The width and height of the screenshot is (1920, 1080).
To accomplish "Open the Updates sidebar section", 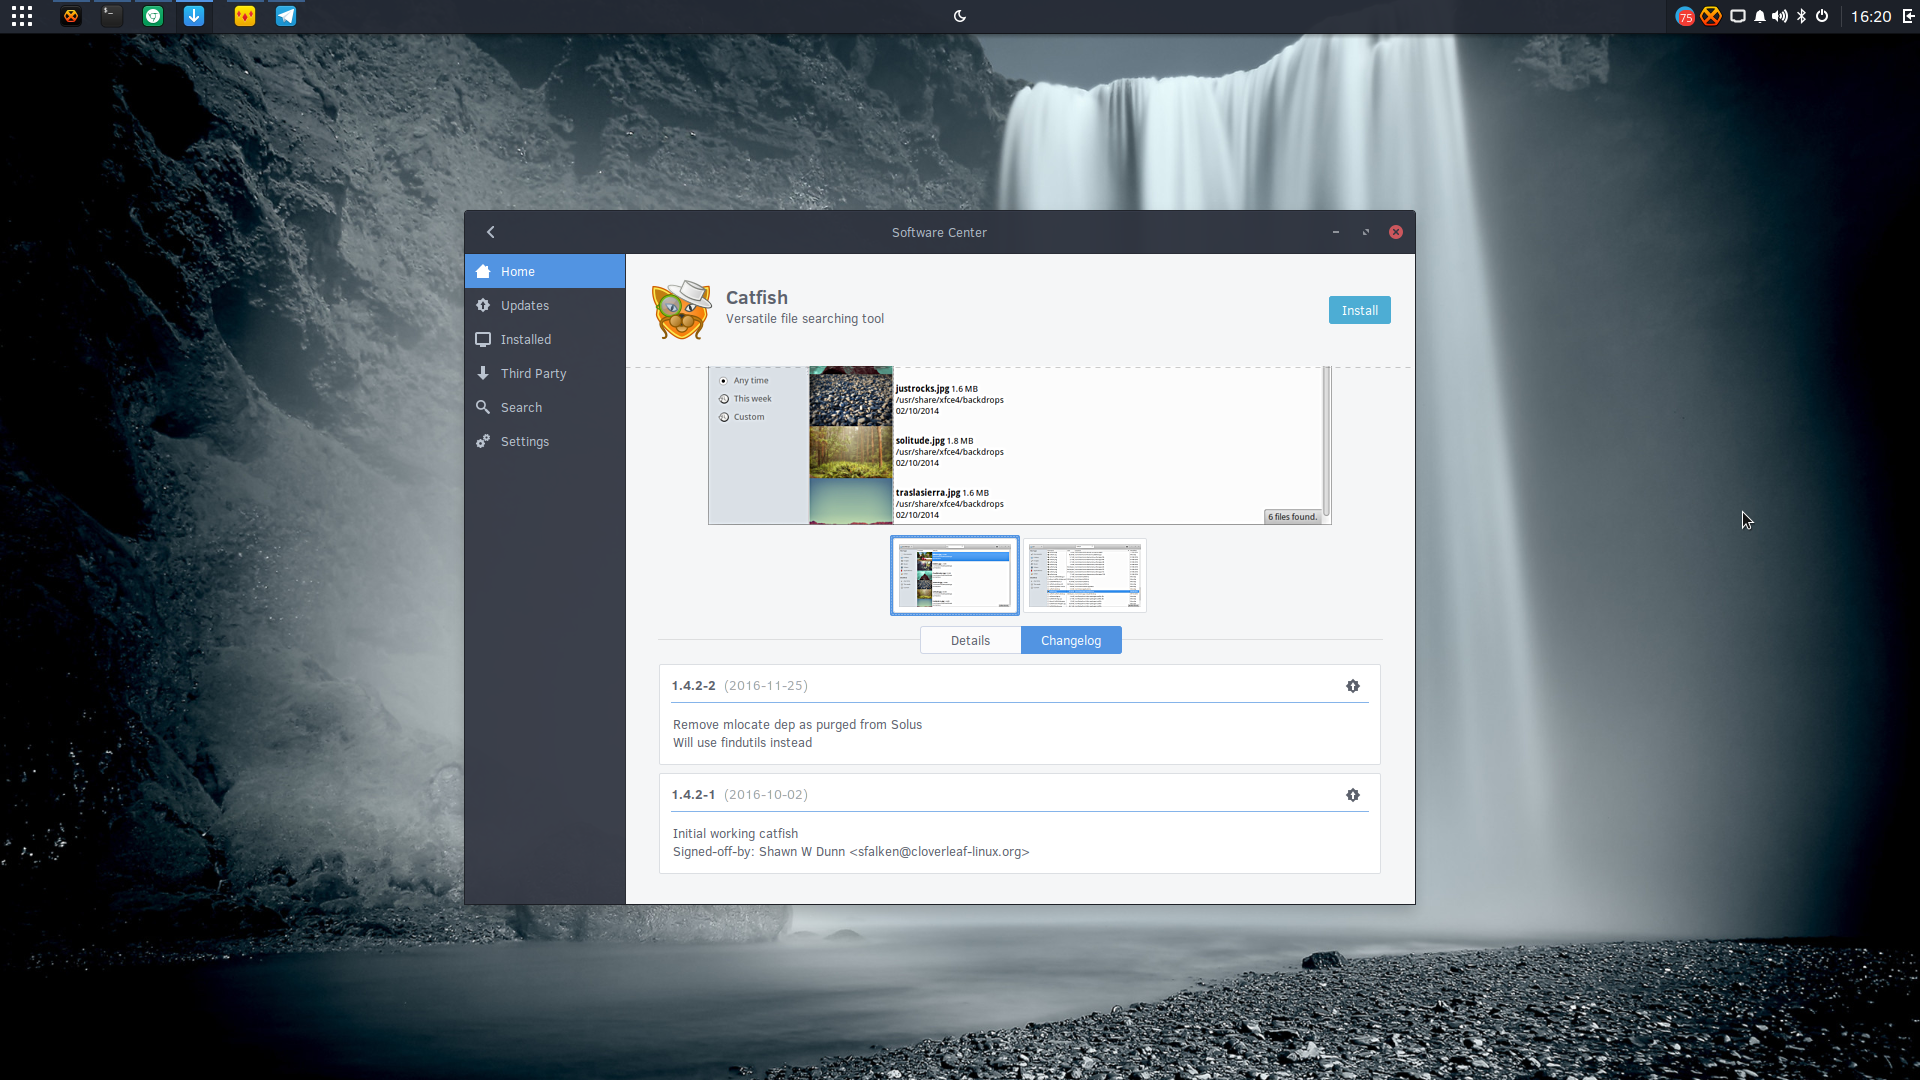I will tap(545, 305).
